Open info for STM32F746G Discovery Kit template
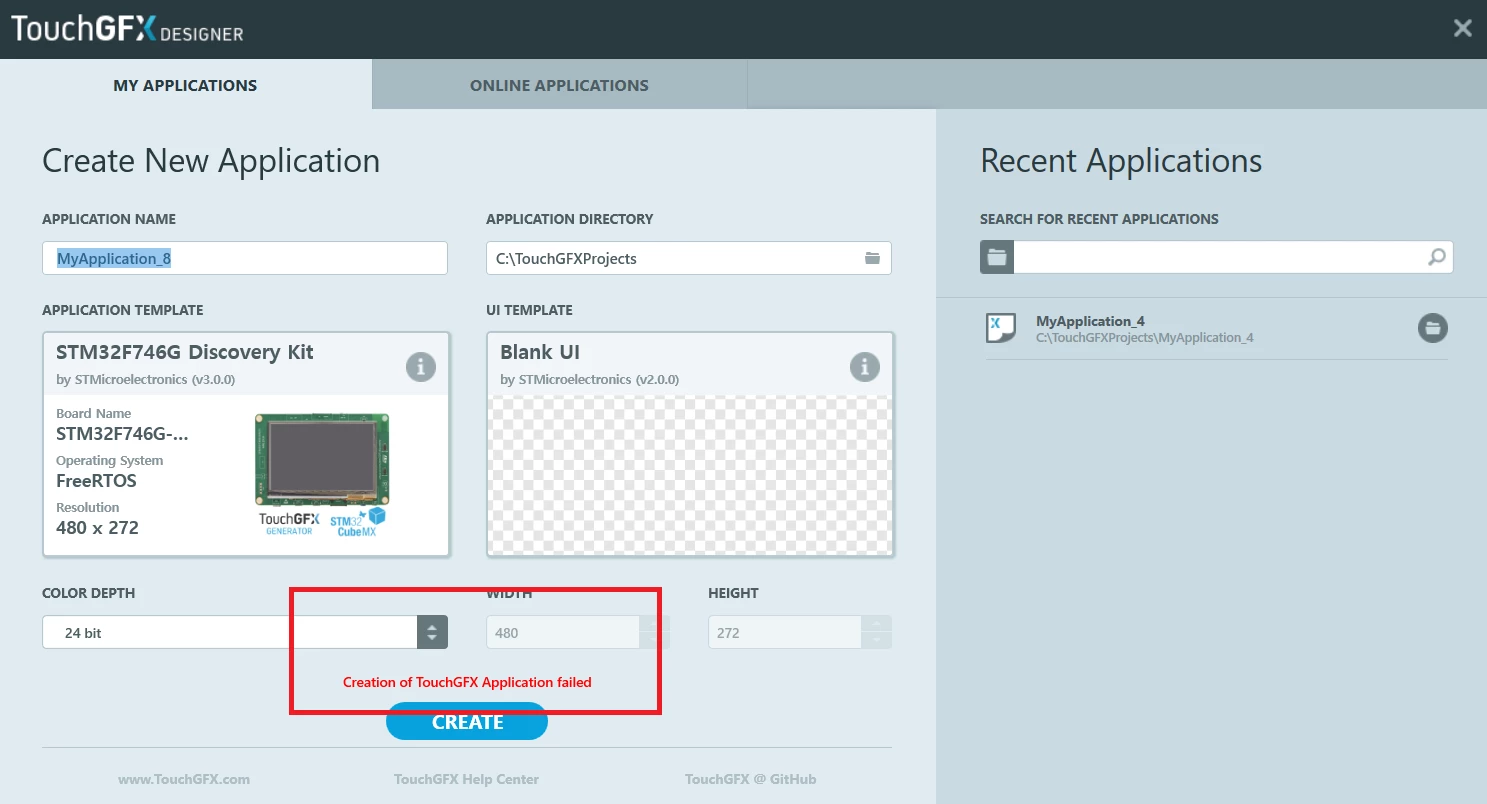 pos(421,367)
